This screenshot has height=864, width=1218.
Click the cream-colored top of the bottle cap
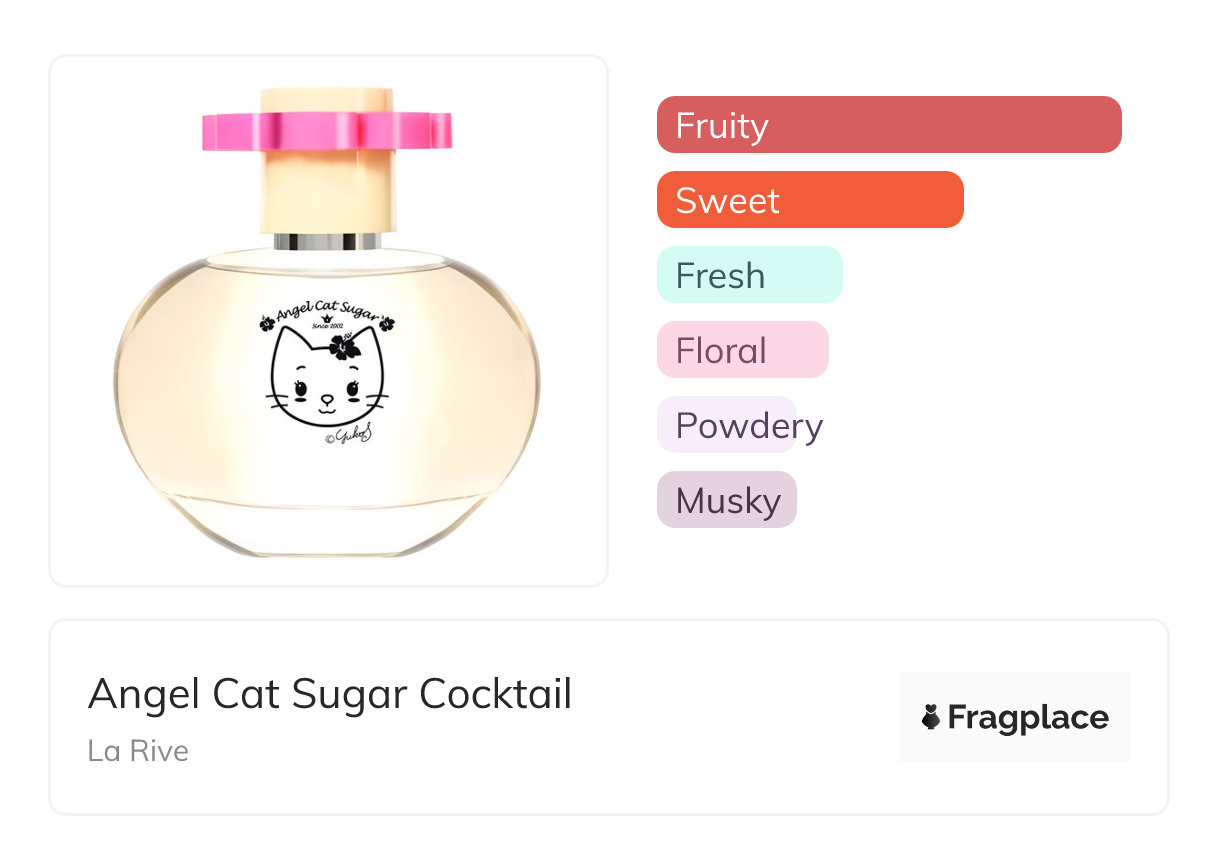click(x=326, y=99)
